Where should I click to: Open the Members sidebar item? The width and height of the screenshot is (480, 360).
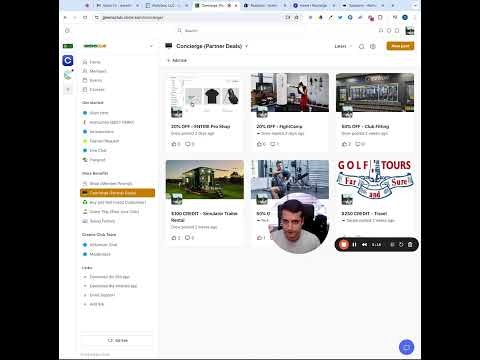(x=118, y=71)
